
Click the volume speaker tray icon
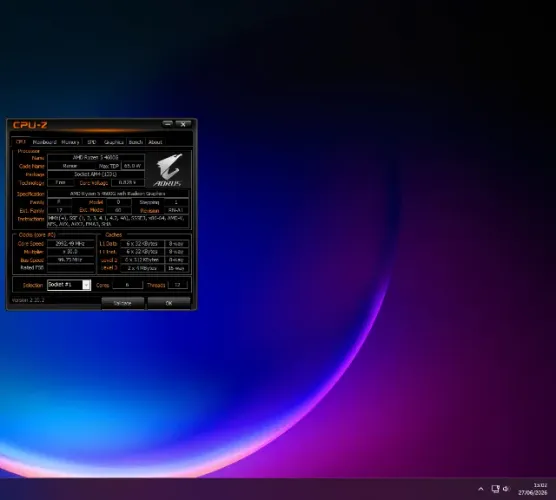506,489
